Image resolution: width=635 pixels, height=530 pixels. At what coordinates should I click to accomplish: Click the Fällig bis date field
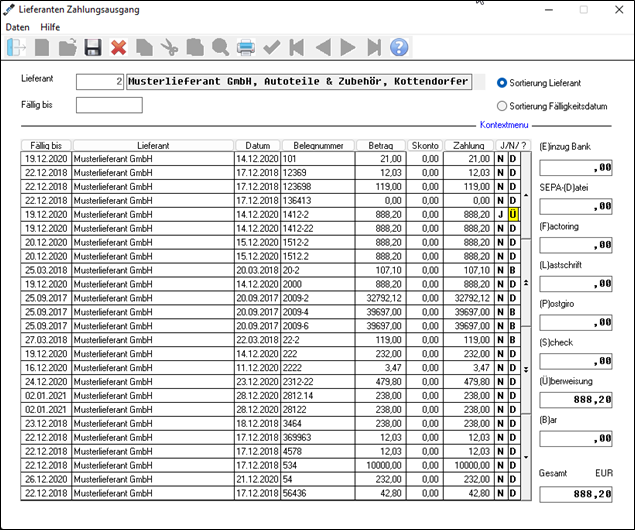click(x=109, y=105)
